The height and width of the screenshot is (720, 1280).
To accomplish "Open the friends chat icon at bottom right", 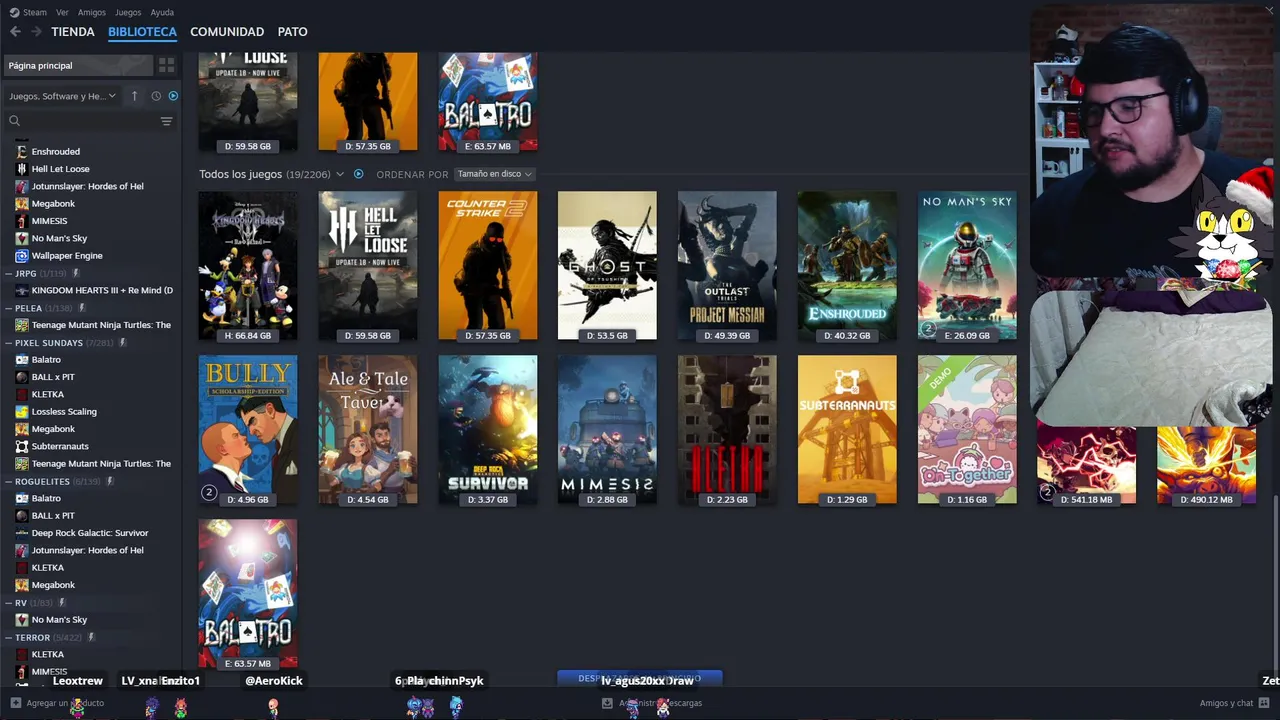I will click(x=1264, y=703).
